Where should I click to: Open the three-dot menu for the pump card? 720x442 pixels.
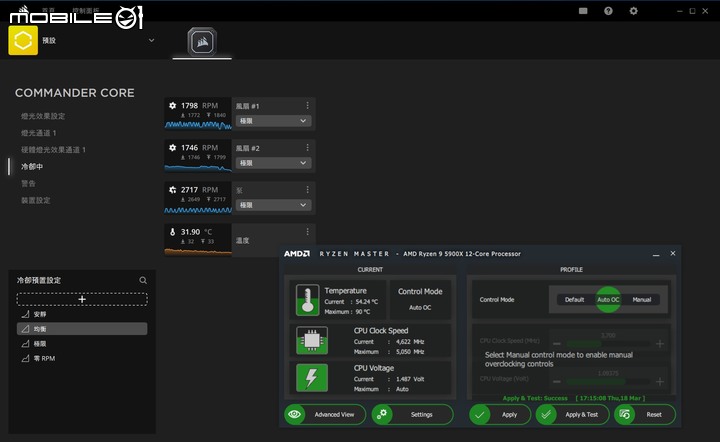coord(307,190)
